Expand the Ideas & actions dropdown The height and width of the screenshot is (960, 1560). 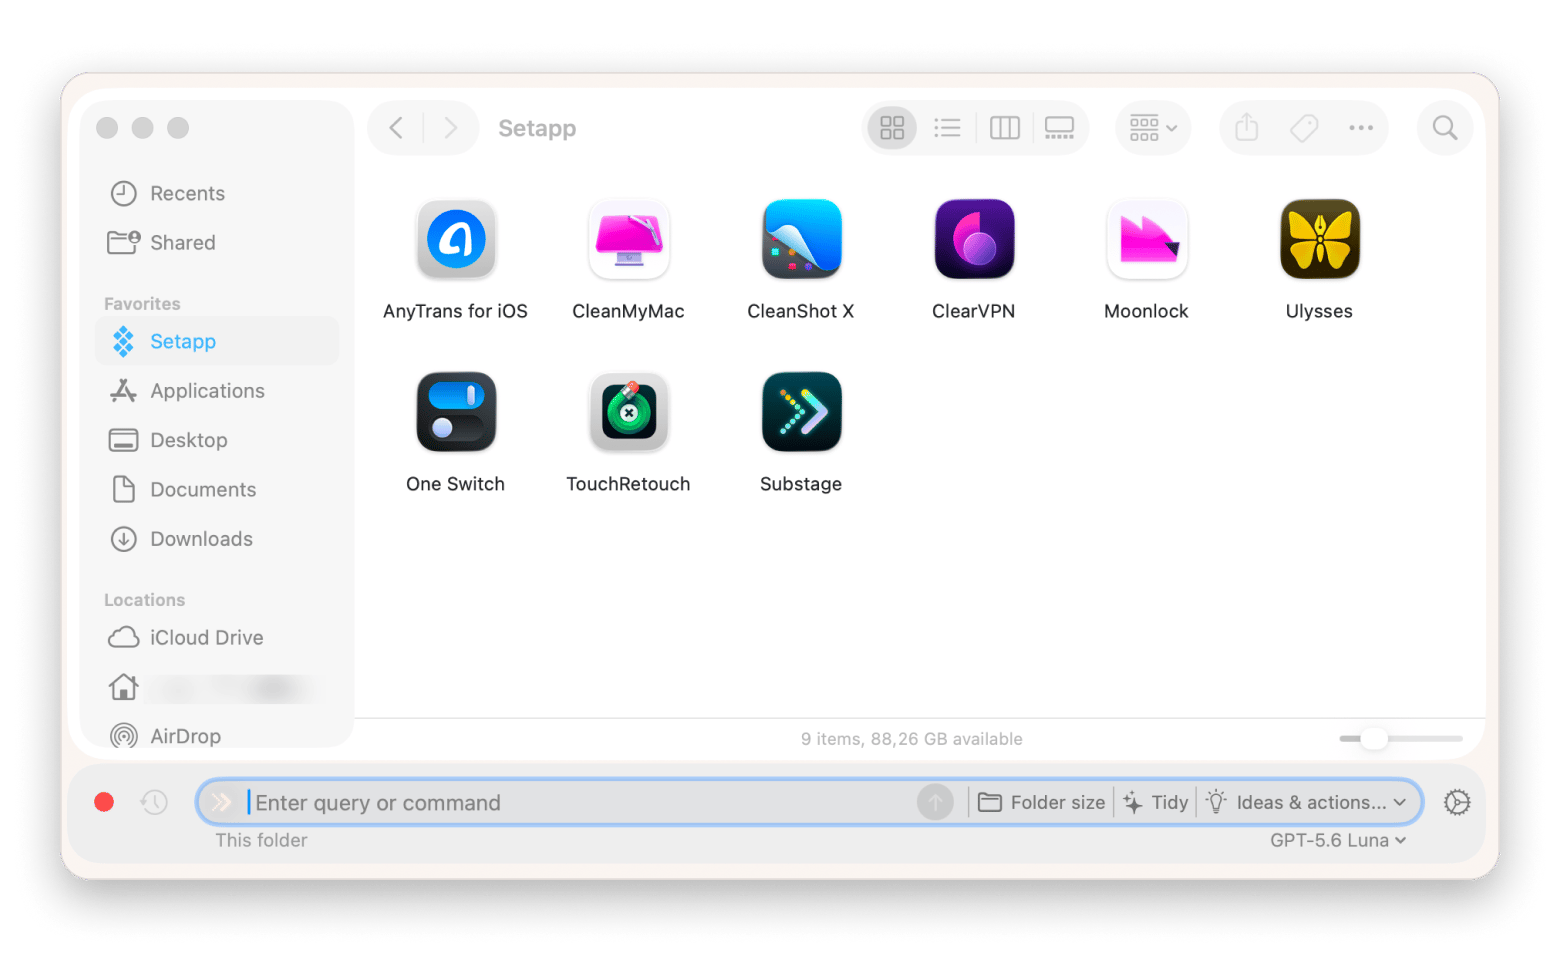tap(1308, 802)
